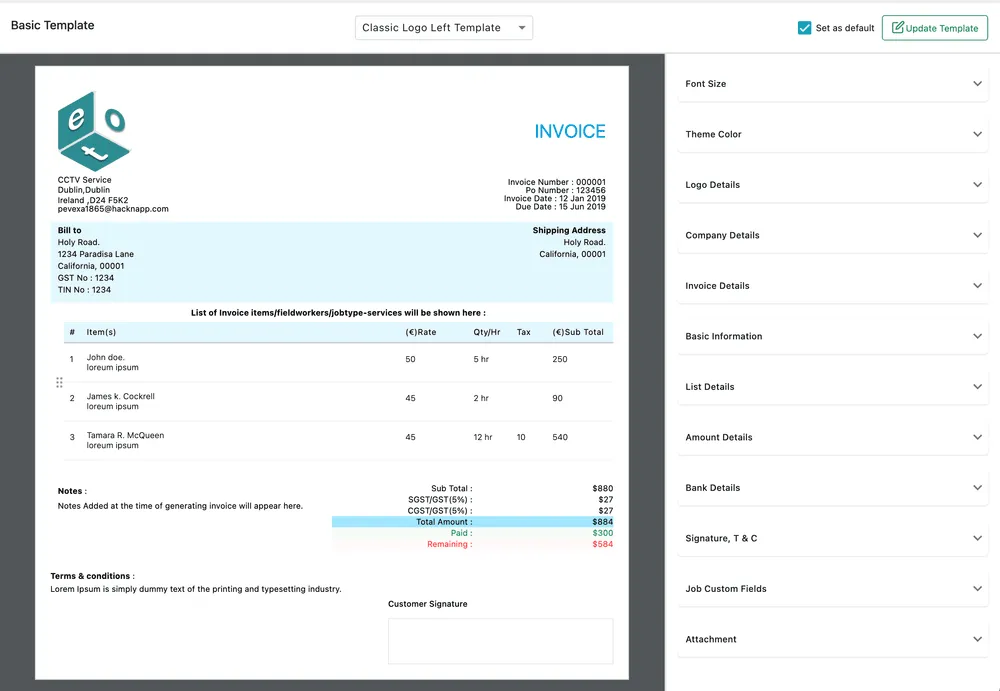This screenshot has width=1000, height=691.
Task: Expand the Signature, T & C section
Action: [x=833, y=538]
